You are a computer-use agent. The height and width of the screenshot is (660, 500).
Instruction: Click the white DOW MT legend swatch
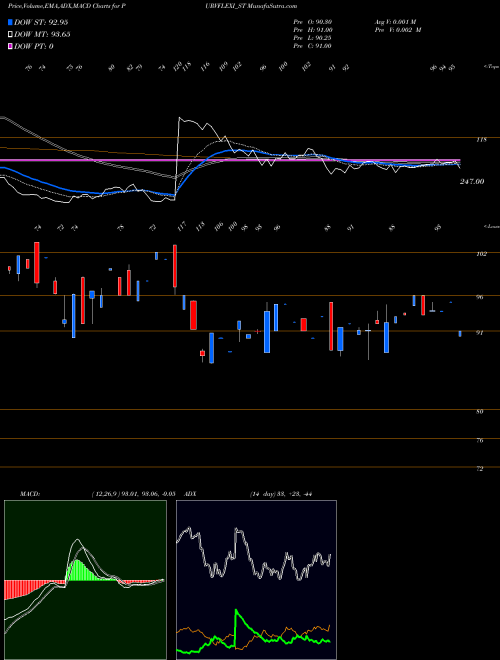(11, 34)
